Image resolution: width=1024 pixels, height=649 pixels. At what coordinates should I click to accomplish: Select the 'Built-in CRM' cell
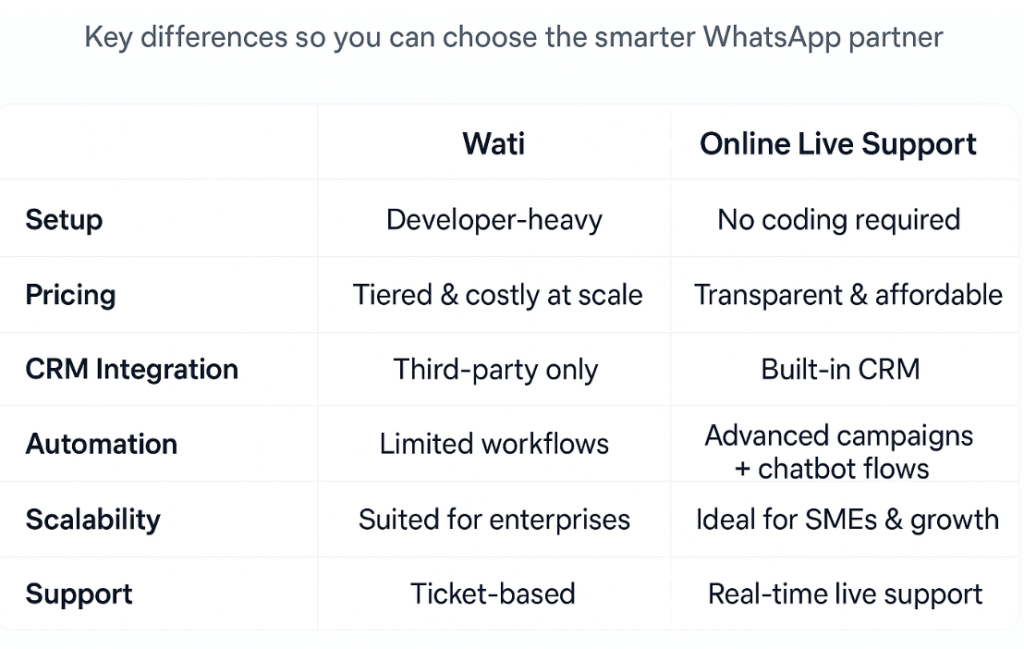point(839,370)
